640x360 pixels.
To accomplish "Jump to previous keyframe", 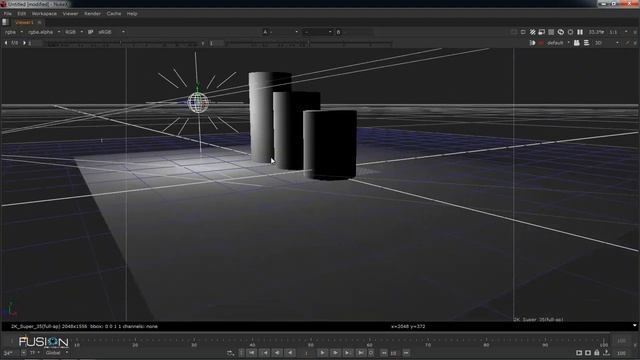I will (x=265, y=353).
